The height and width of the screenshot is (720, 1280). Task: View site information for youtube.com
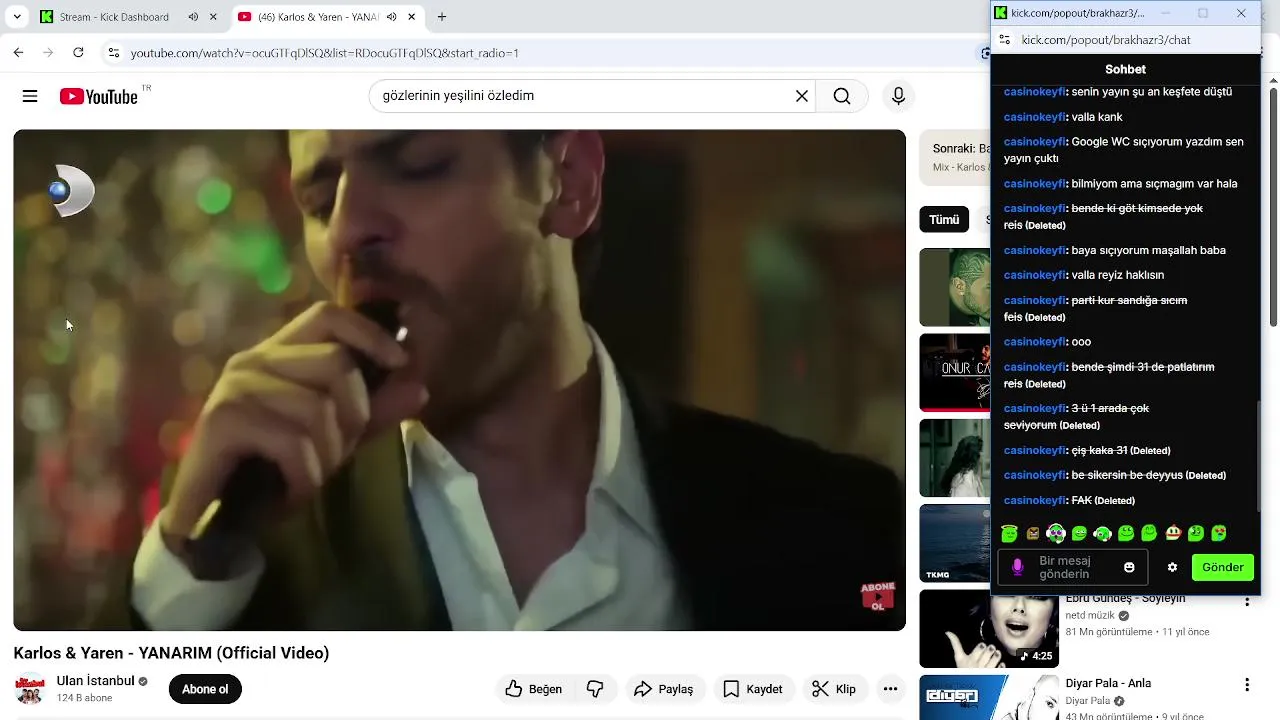(113, 52)
